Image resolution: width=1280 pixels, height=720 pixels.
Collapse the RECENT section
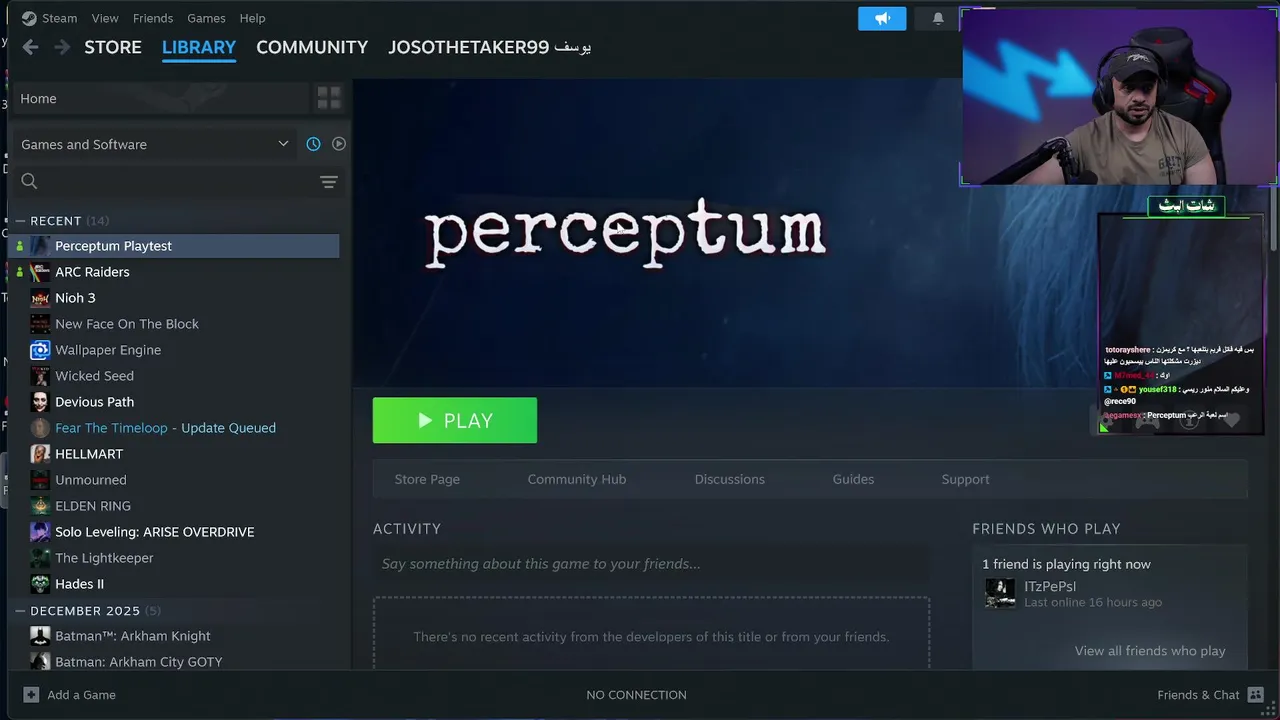[x=19, y=221]
